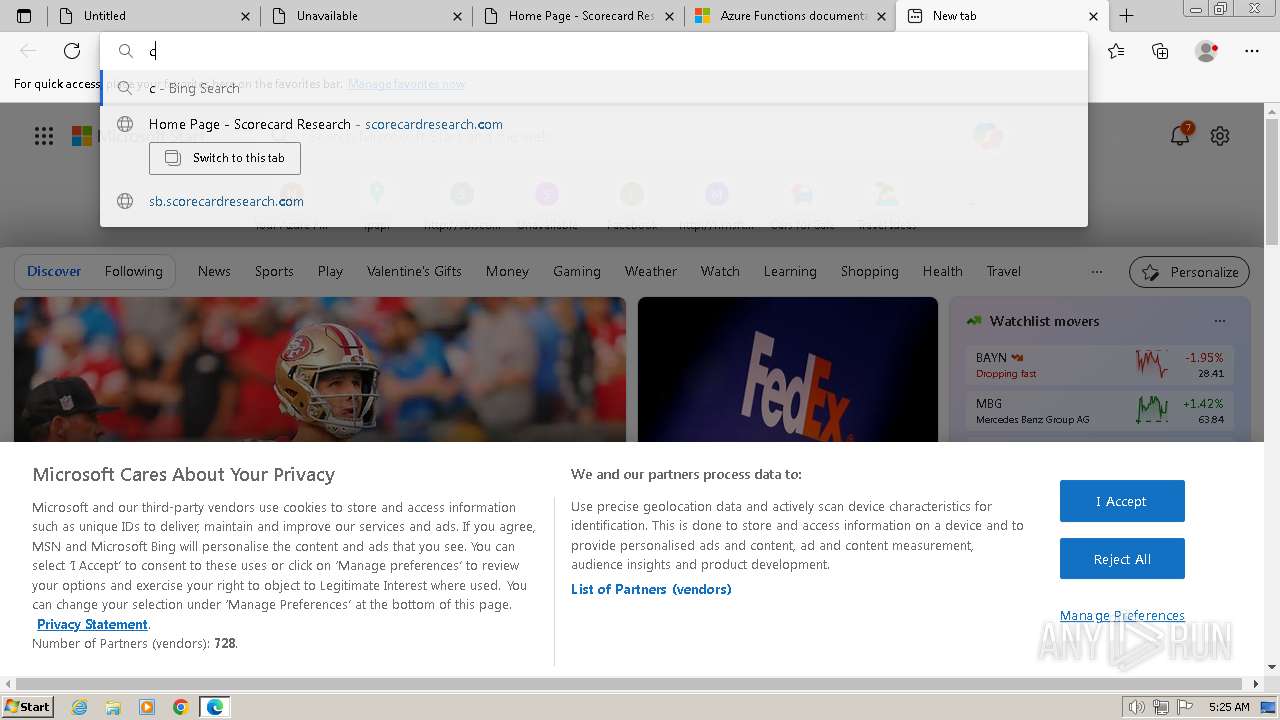The height and width of the screenshot is (720, 1280).
Task: Select Home Page - Scorecard Research suggestion
Action: click(x=594, y=124)
